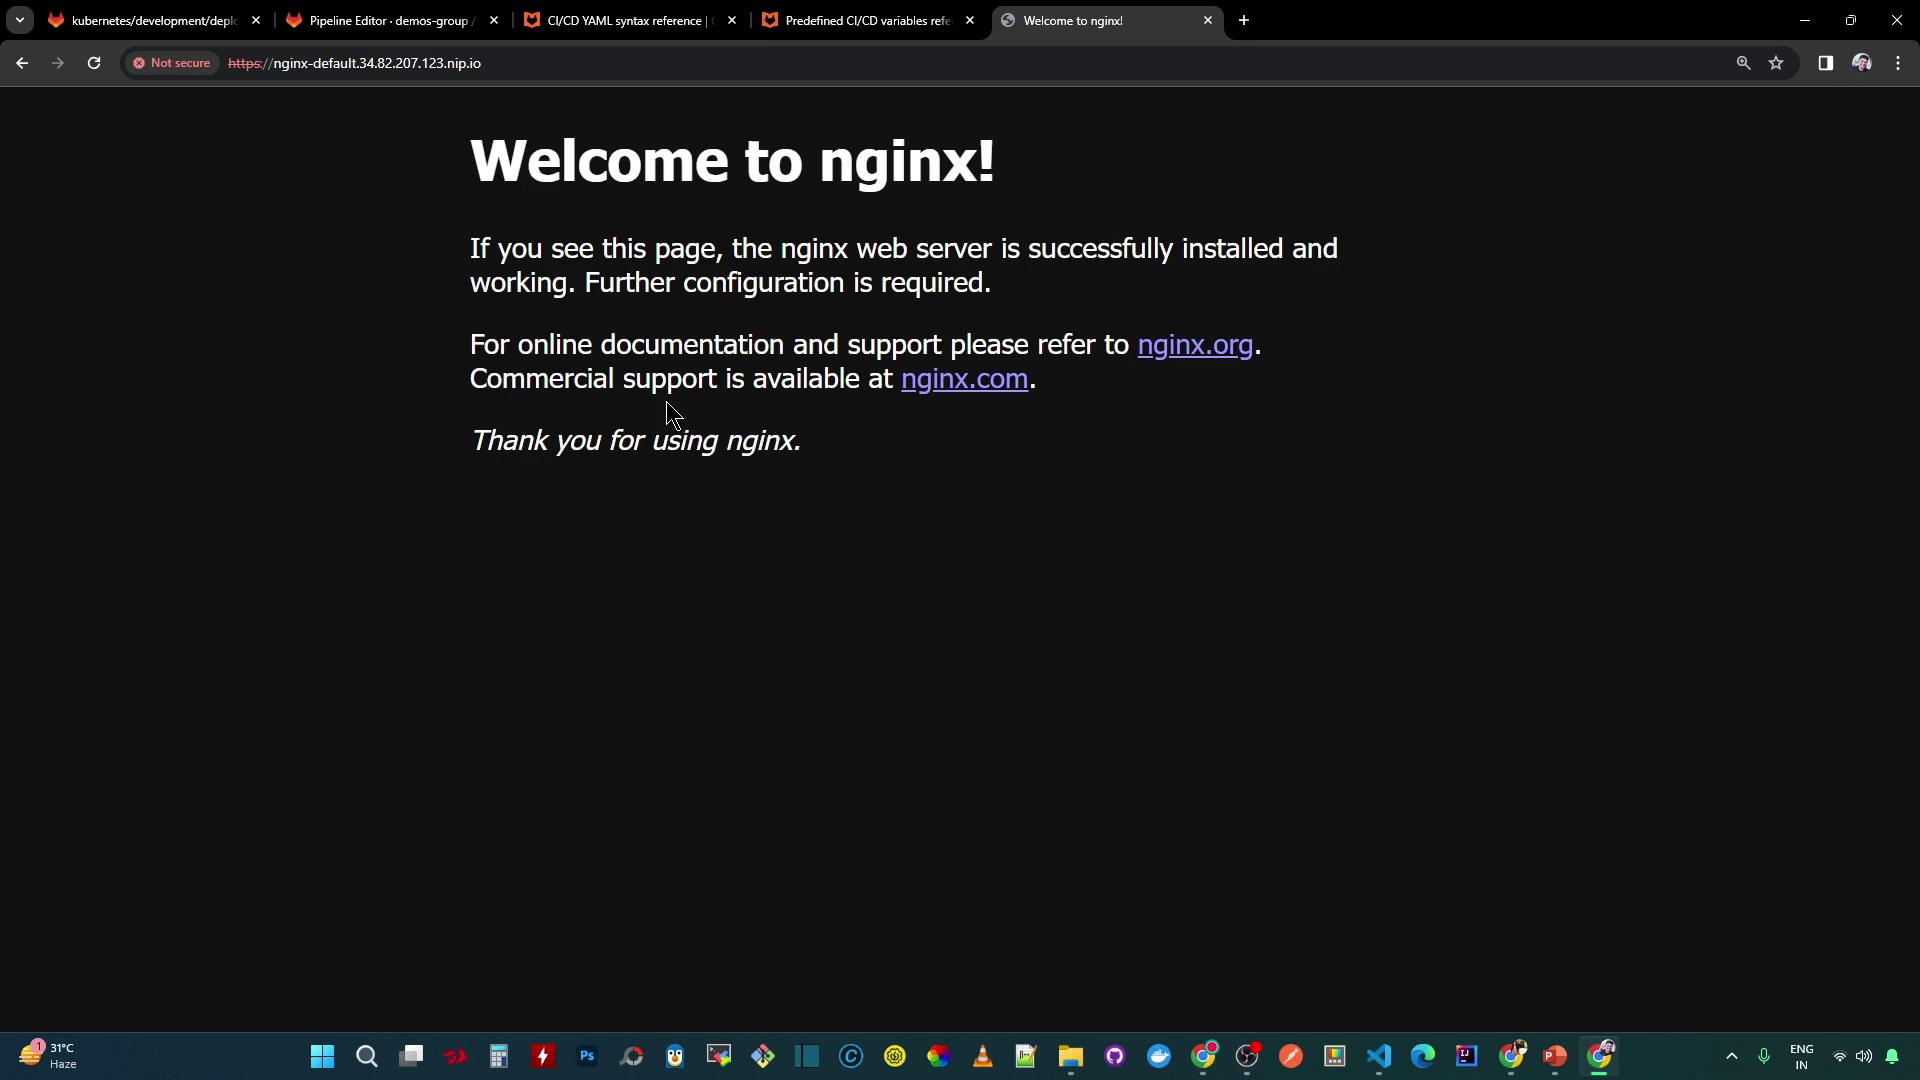Click the Not secure site info badge
The width and height of the screenshot is (1920, 1080).
click(172, 63)
